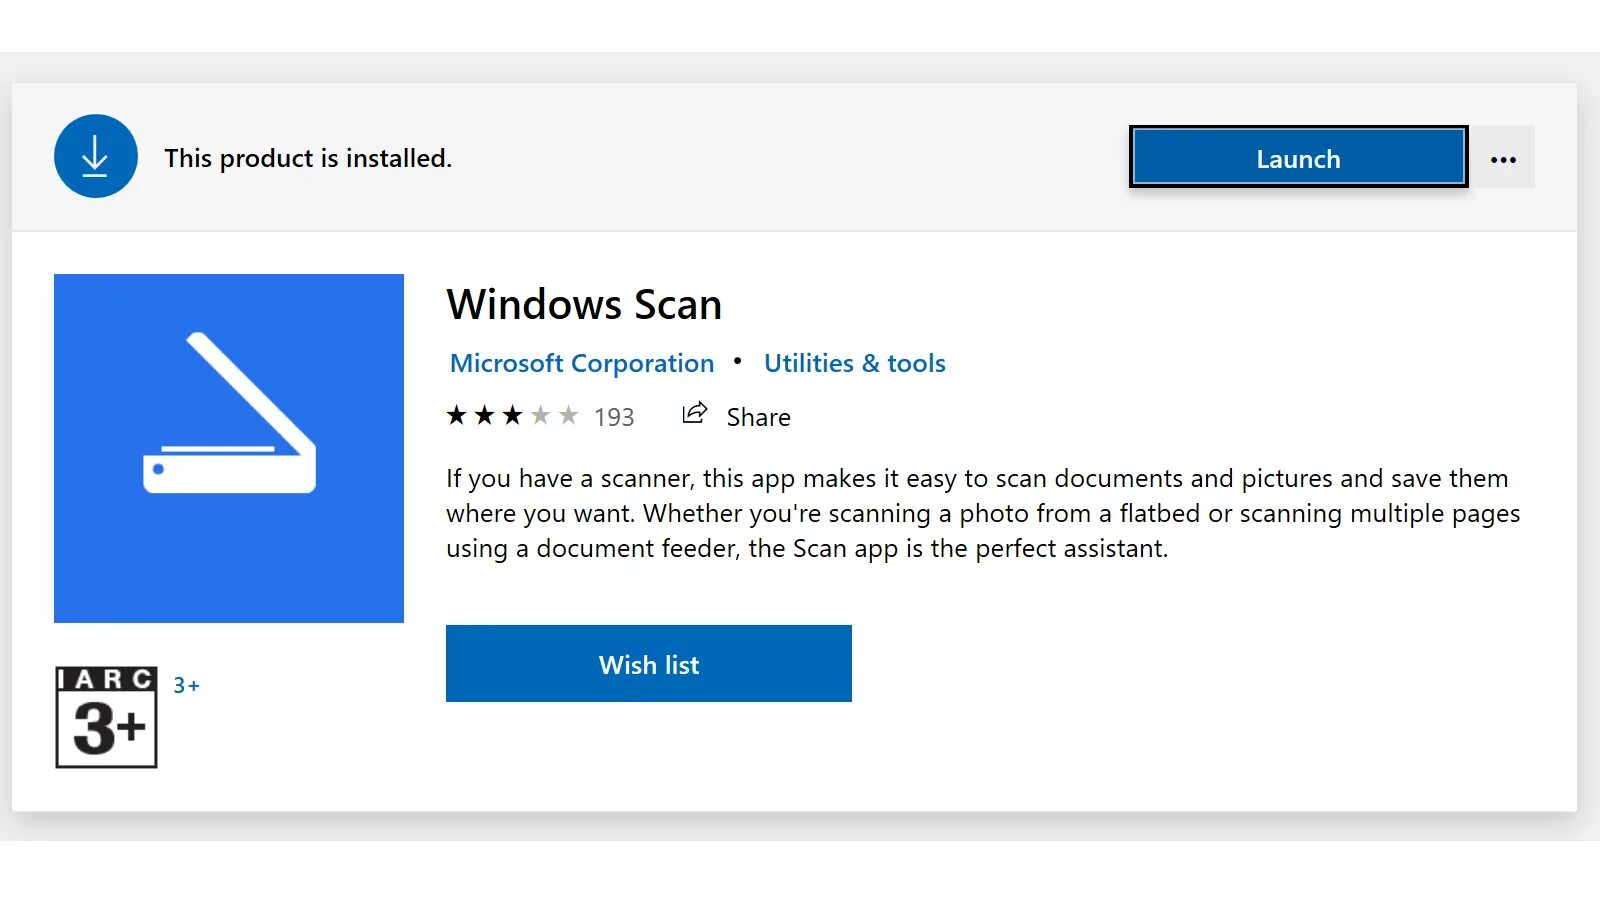Click the blue 3+ age rating link

coord(186,686)
